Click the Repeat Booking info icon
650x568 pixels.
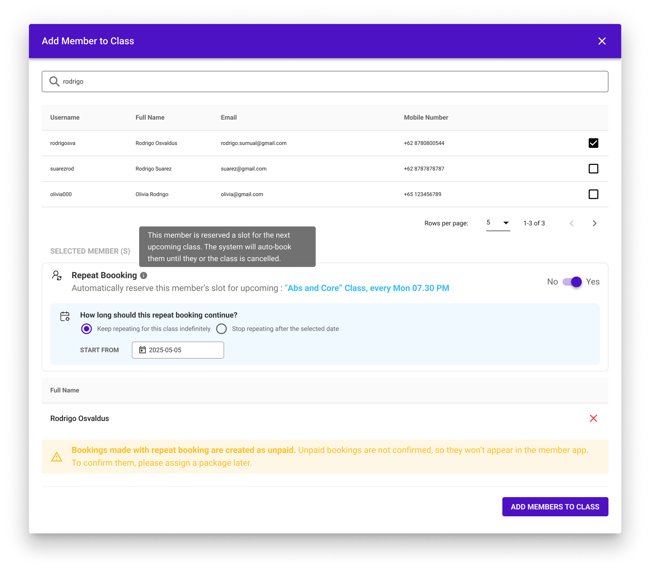point(143,275)
